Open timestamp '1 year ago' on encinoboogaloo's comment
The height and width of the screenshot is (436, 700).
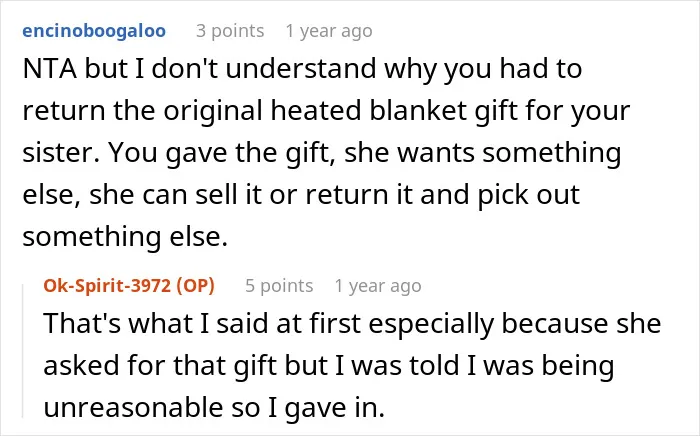(x=329, y=31)
